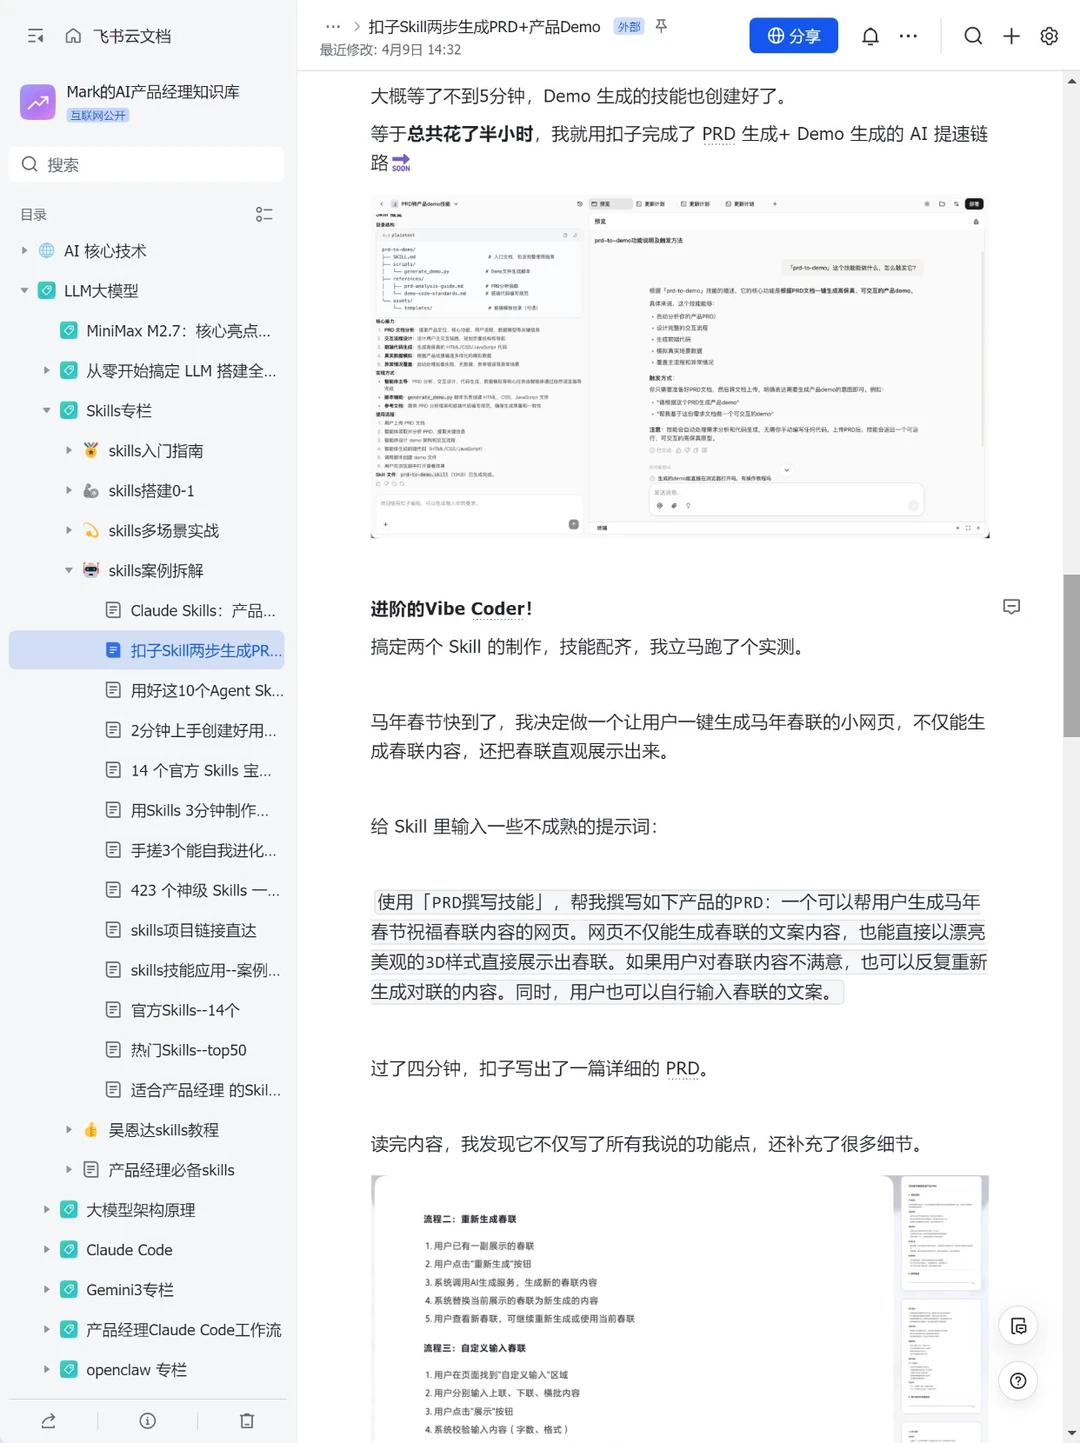Open the more options menu in header
Viewport: 1080px width, 1443px height.
coord(908,36)
